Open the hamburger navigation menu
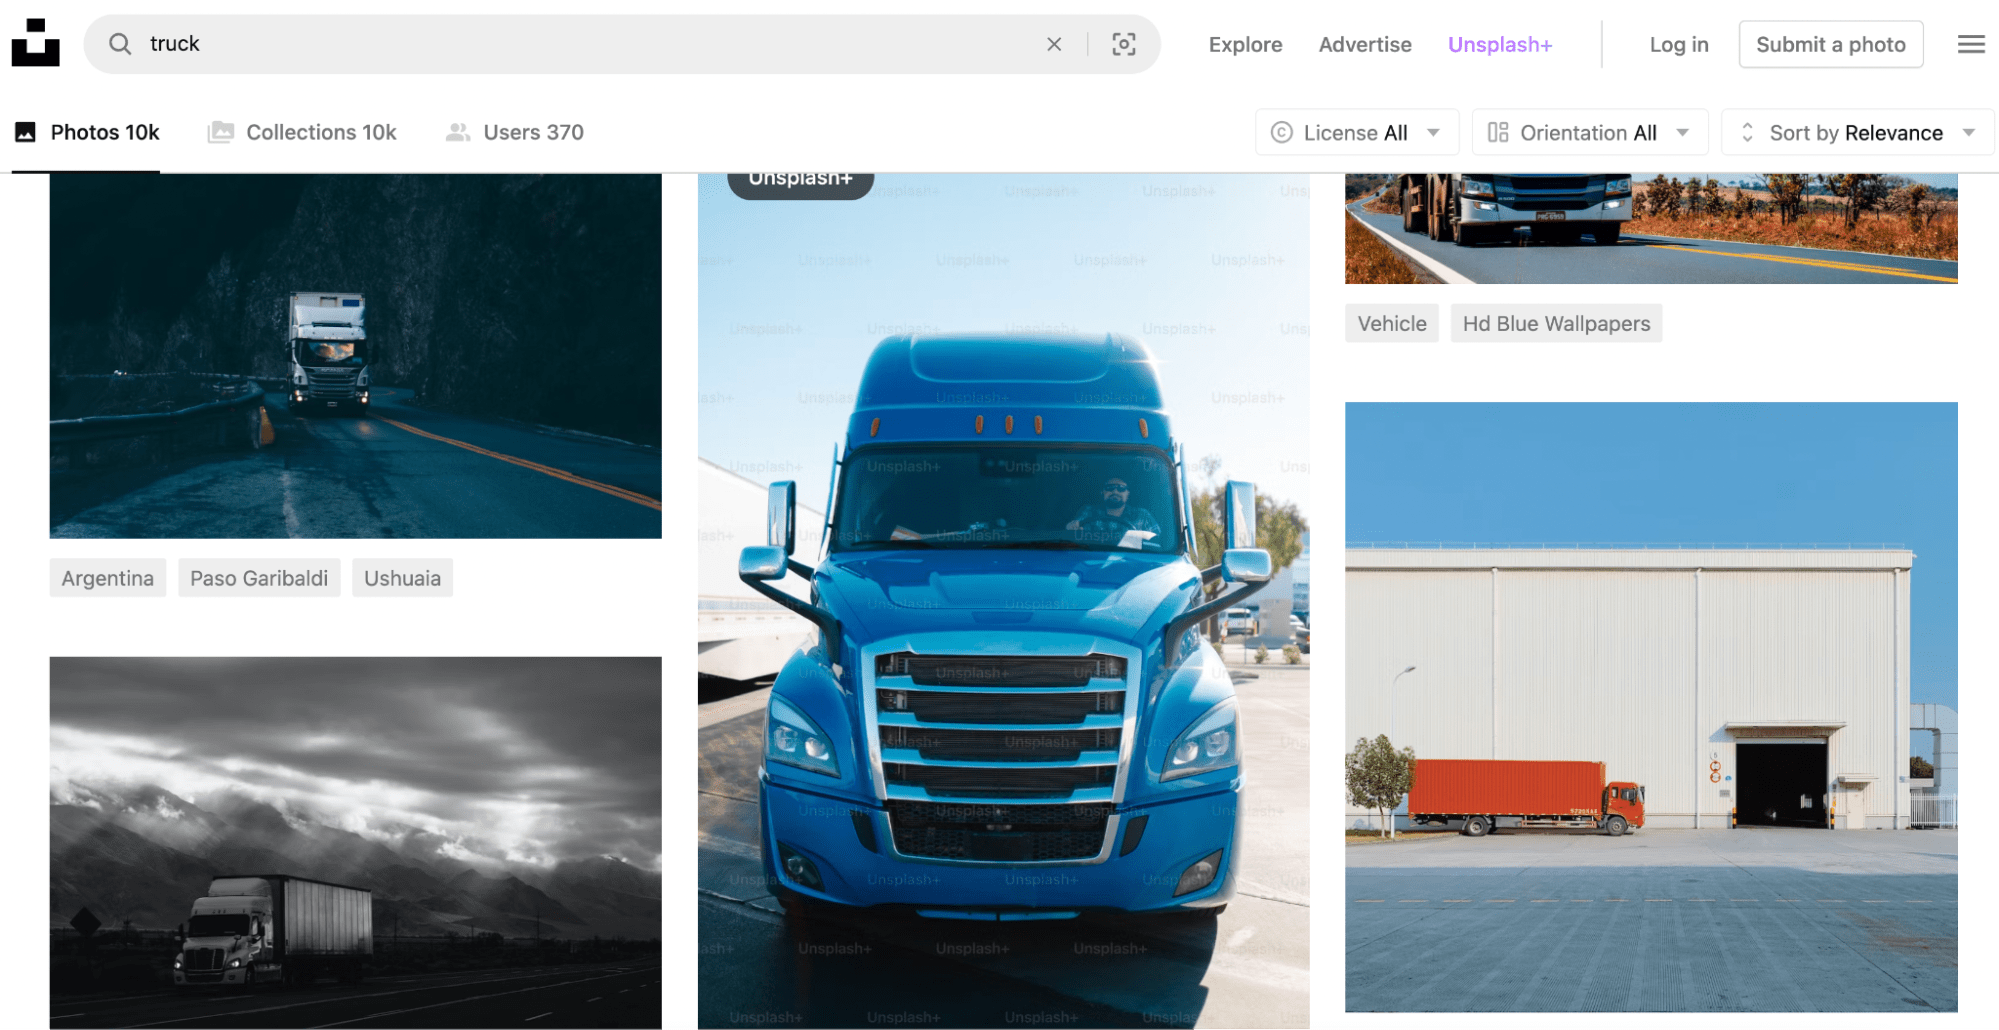 pos(1970,43)
